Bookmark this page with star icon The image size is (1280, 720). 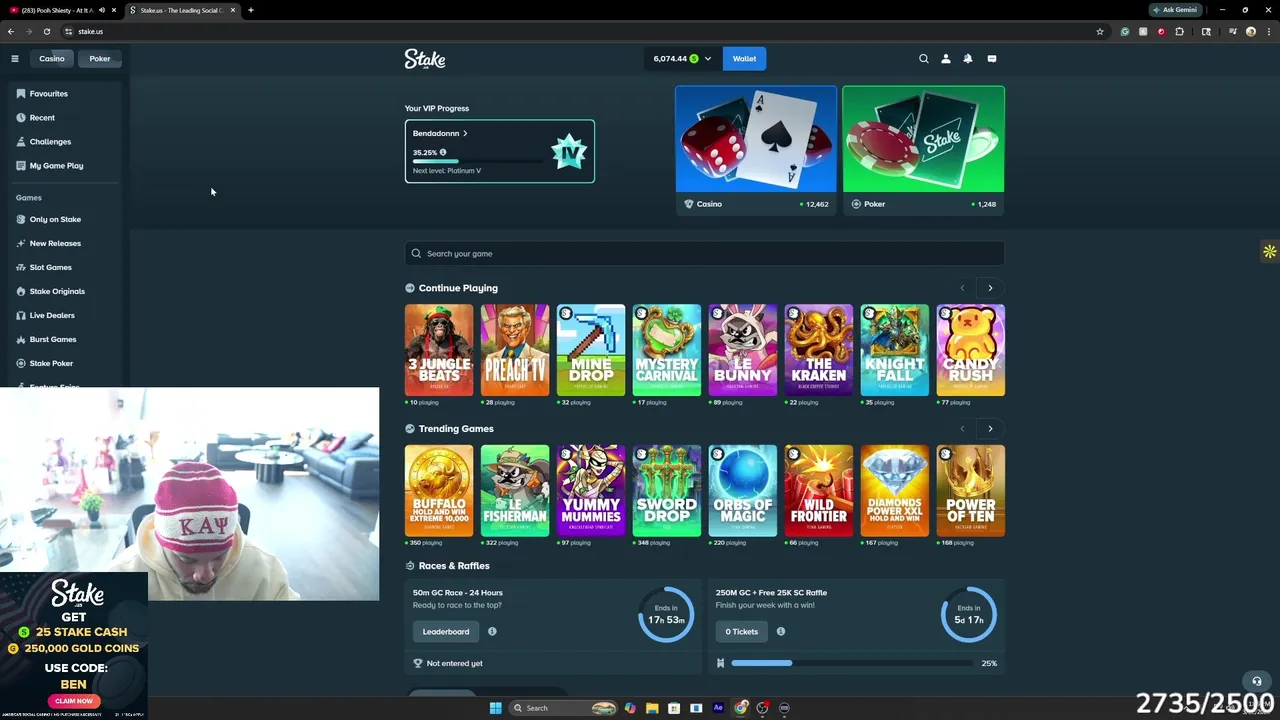point(1100,32)
